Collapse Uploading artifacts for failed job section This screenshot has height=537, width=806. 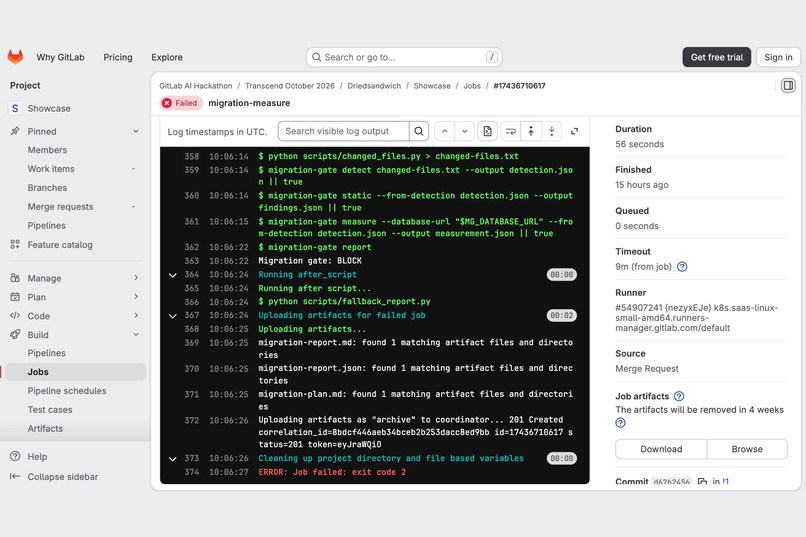173,316
